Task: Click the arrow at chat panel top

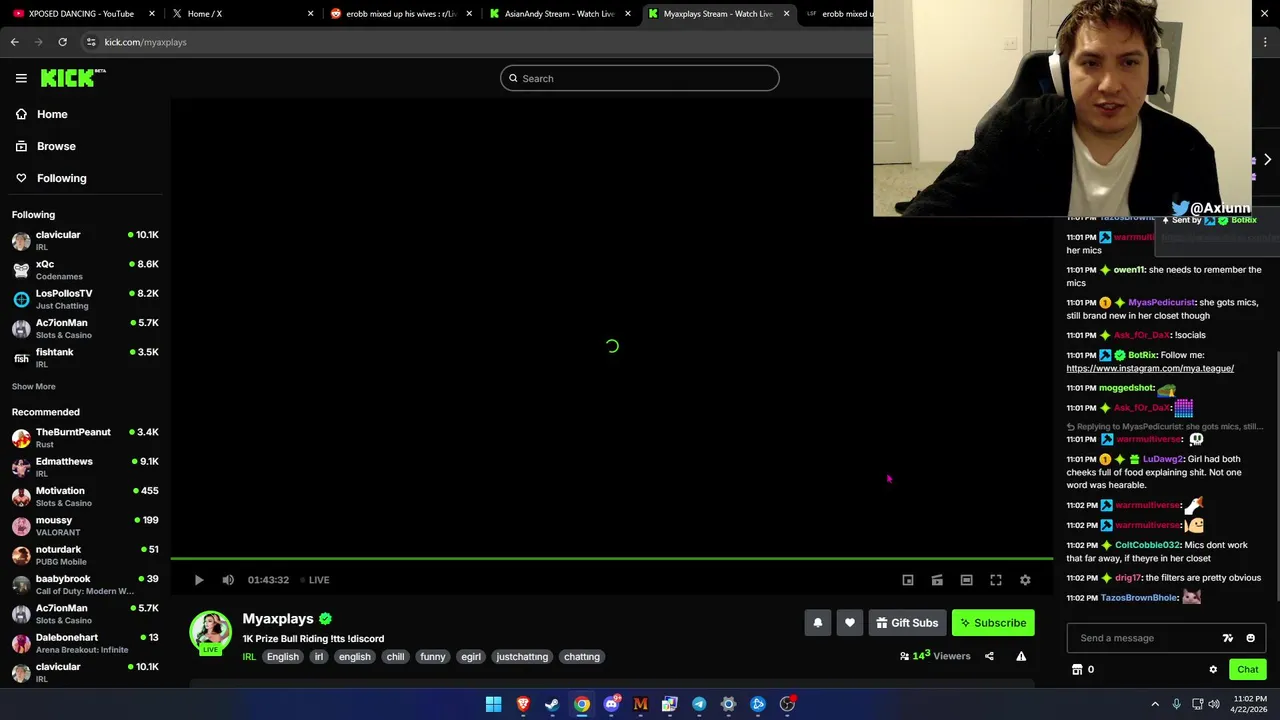Action: click(x=1267, y=160)
